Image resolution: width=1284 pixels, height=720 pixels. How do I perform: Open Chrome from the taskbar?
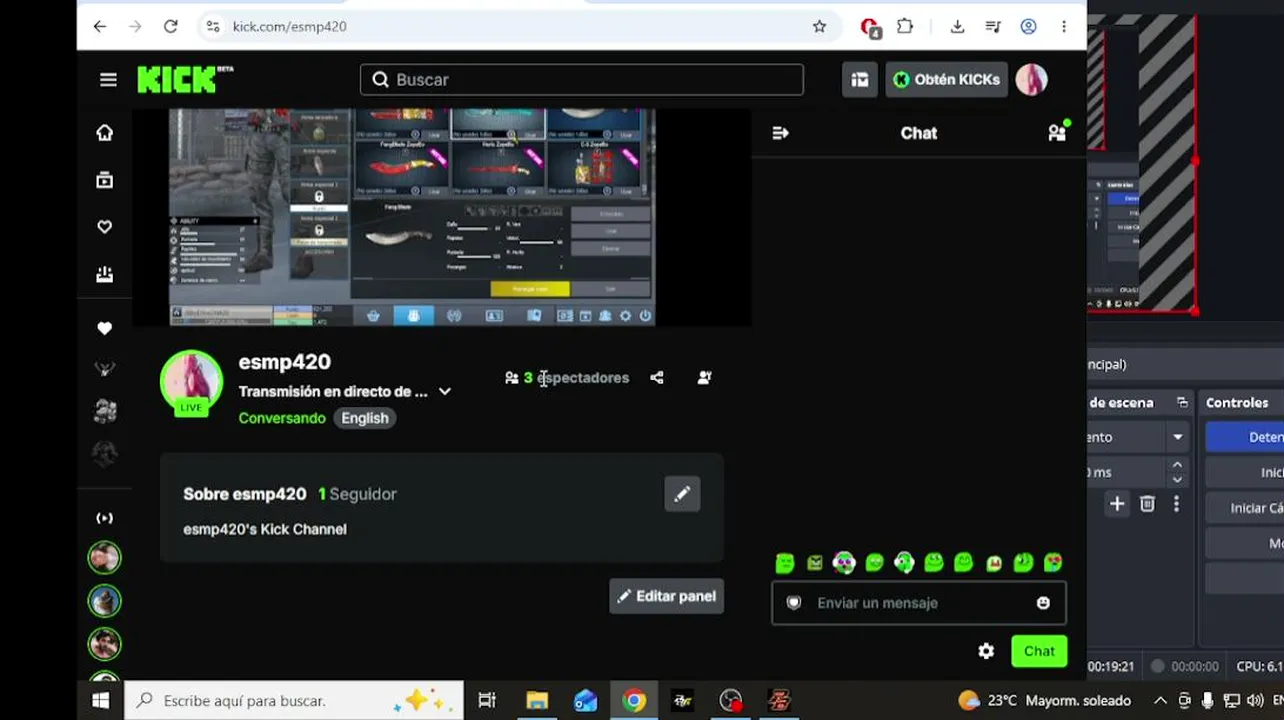click(634, 700)
